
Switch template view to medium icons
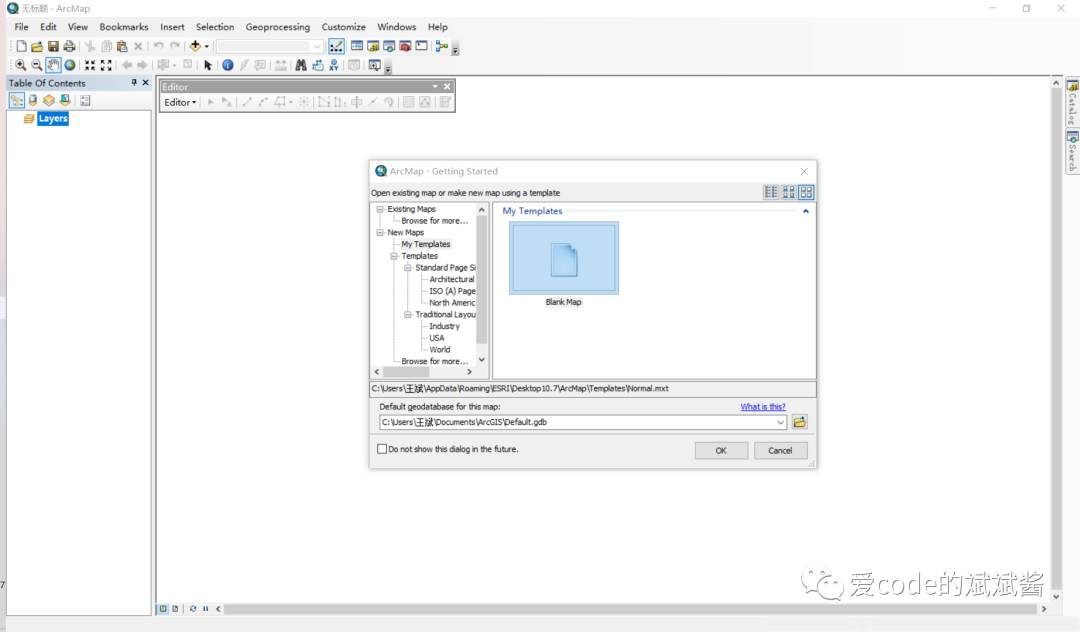click(789, 192)
